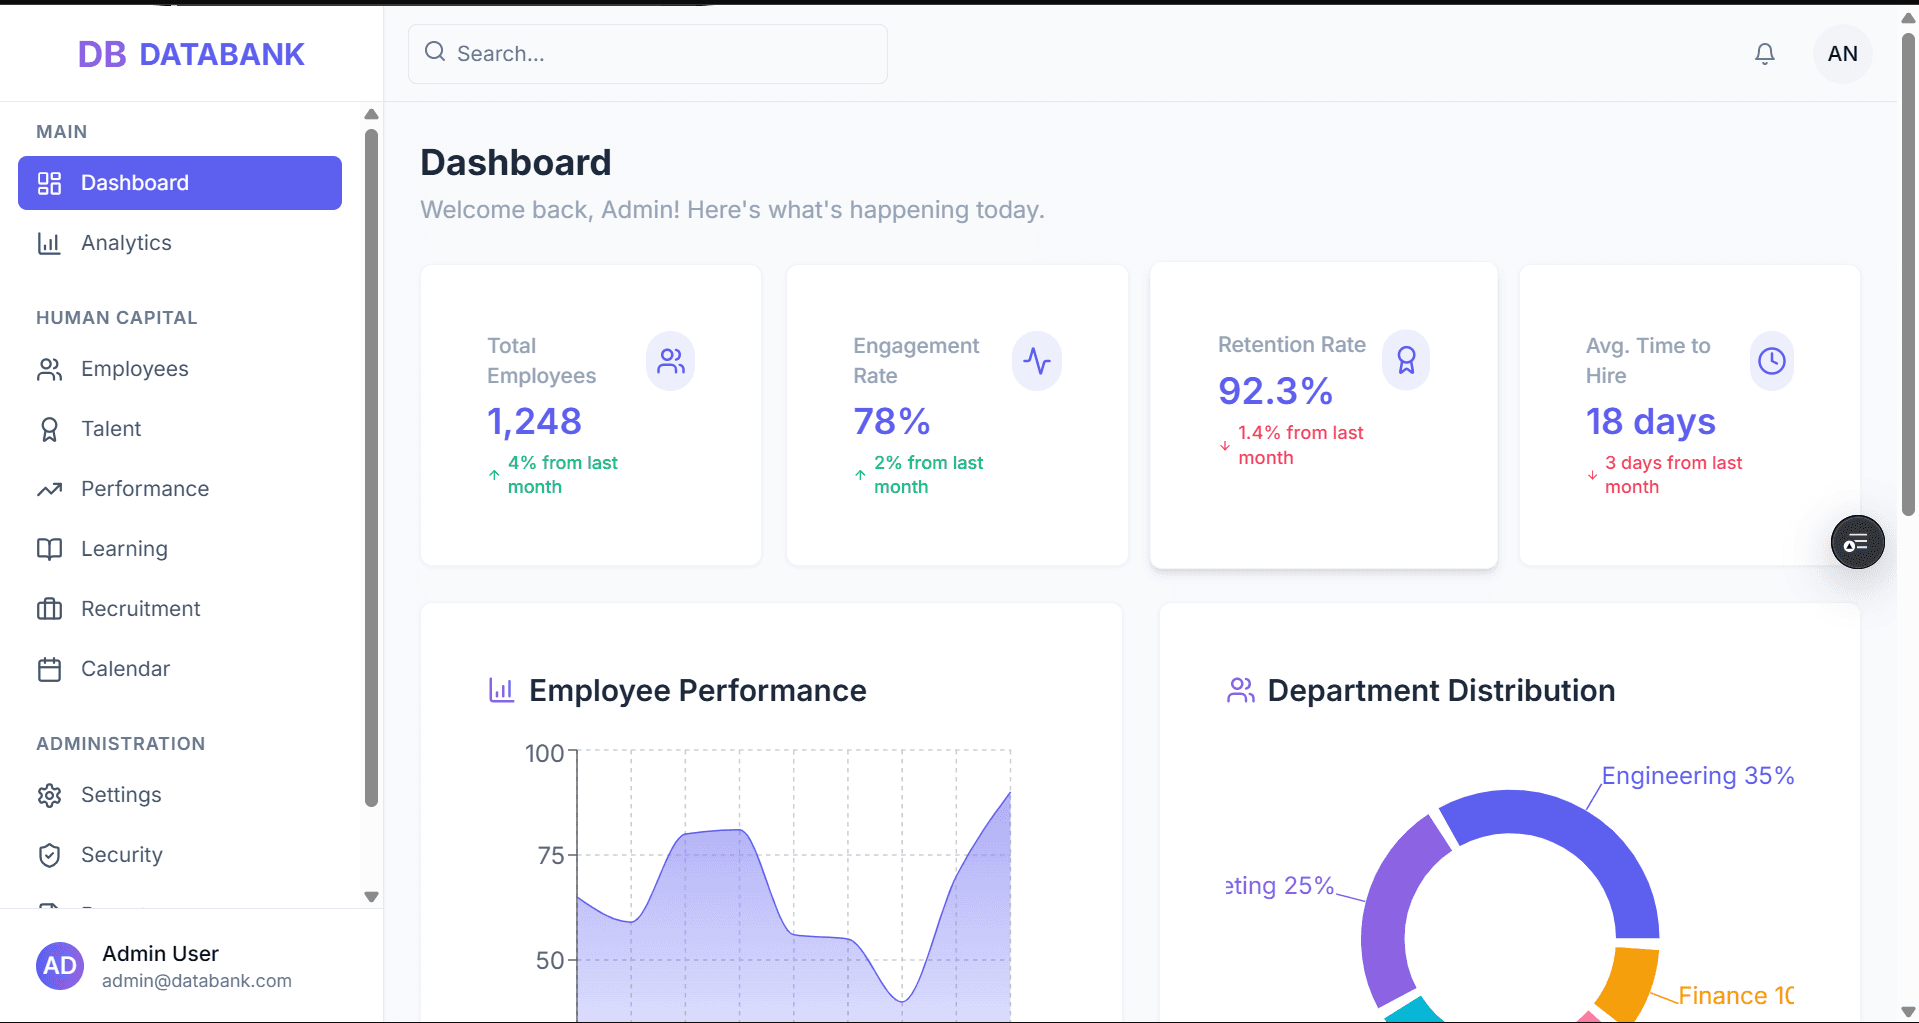Click the Retention Rate value 92.3%

pyautogui.click(x=1275, y=391)
